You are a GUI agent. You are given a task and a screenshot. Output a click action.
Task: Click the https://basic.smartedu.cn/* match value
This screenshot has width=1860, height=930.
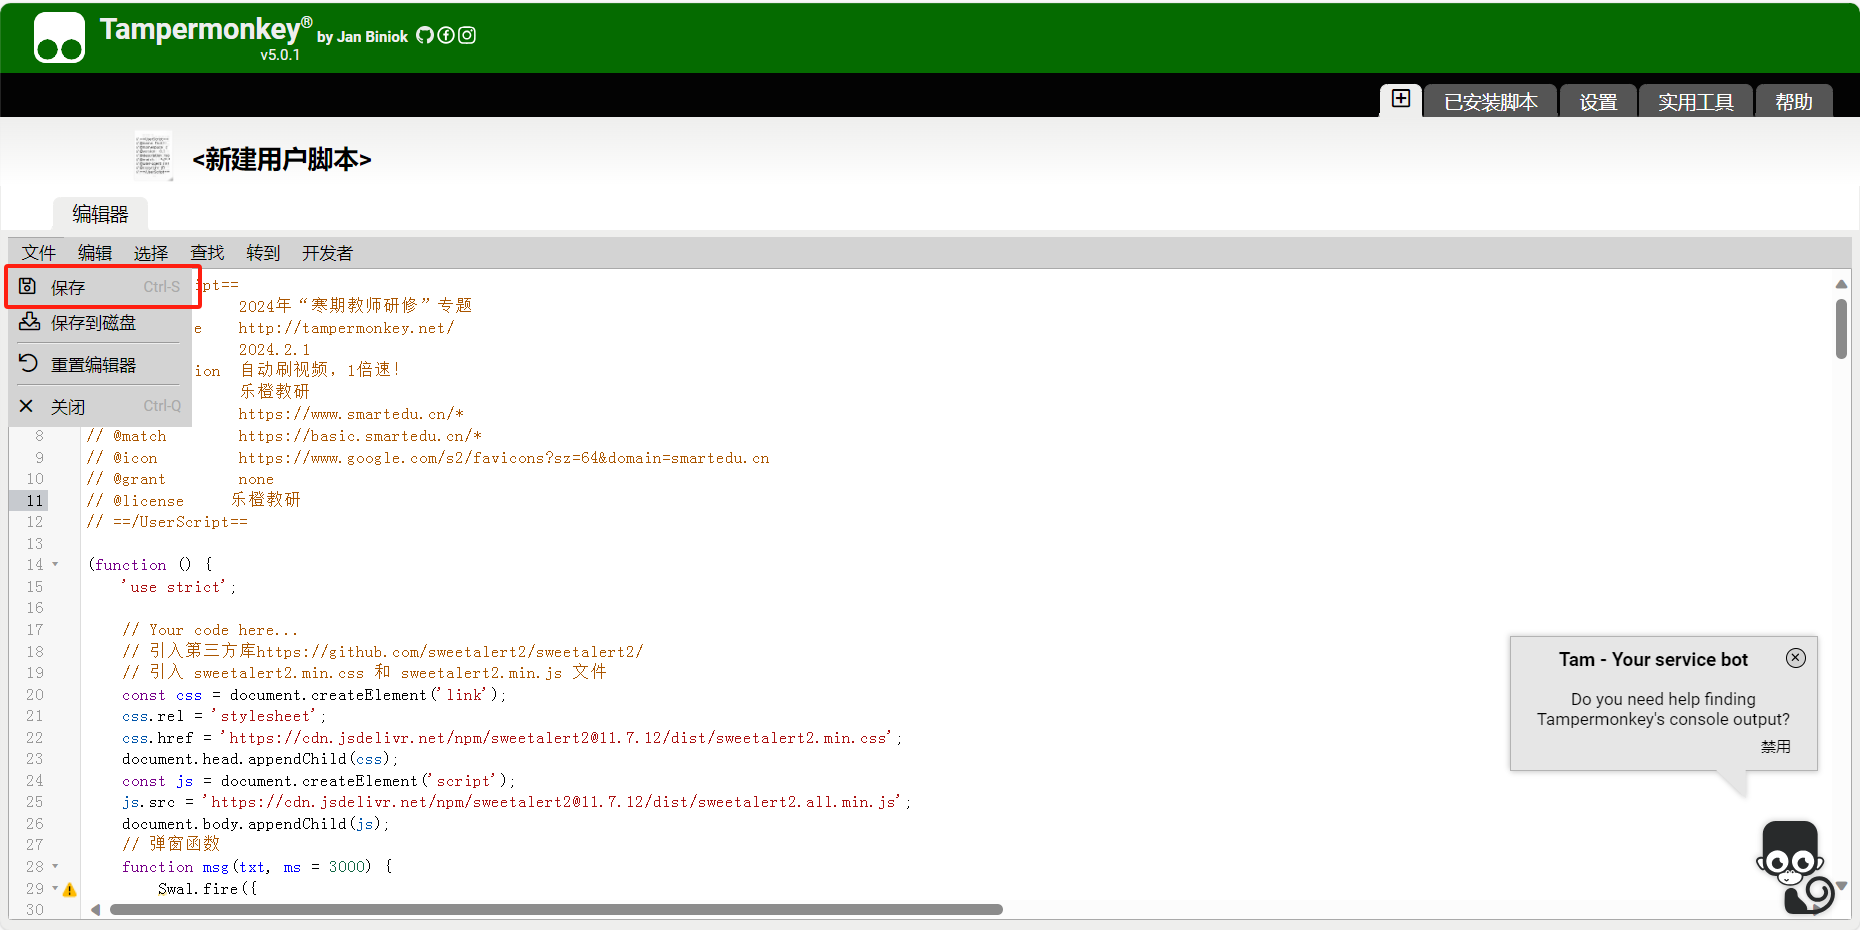pos(360,436)
